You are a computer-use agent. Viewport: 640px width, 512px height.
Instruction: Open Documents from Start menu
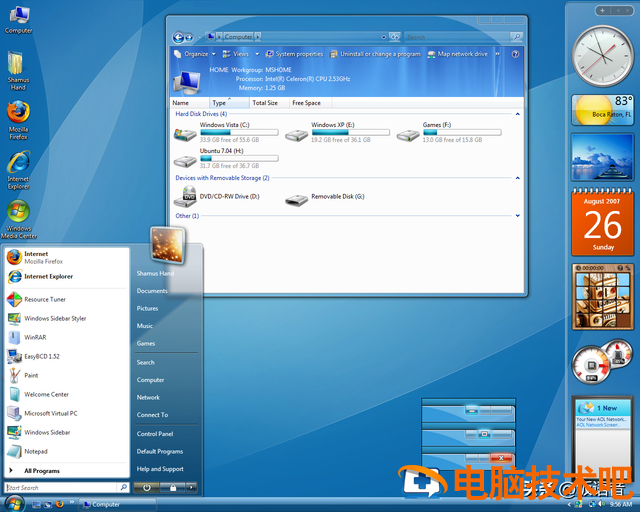[x=152, y=291]
